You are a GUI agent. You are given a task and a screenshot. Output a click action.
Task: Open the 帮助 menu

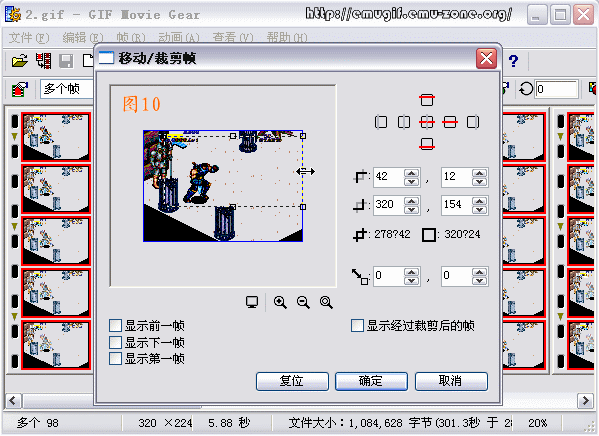(287, 37)
